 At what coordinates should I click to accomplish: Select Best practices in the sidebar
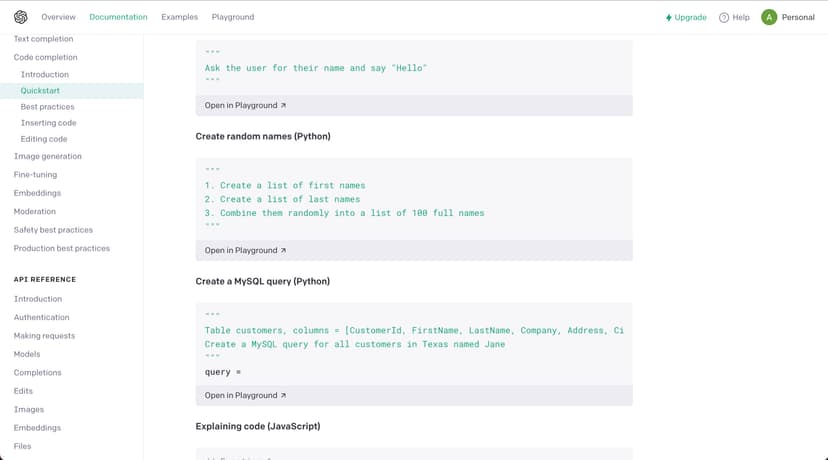pos(47,107)
